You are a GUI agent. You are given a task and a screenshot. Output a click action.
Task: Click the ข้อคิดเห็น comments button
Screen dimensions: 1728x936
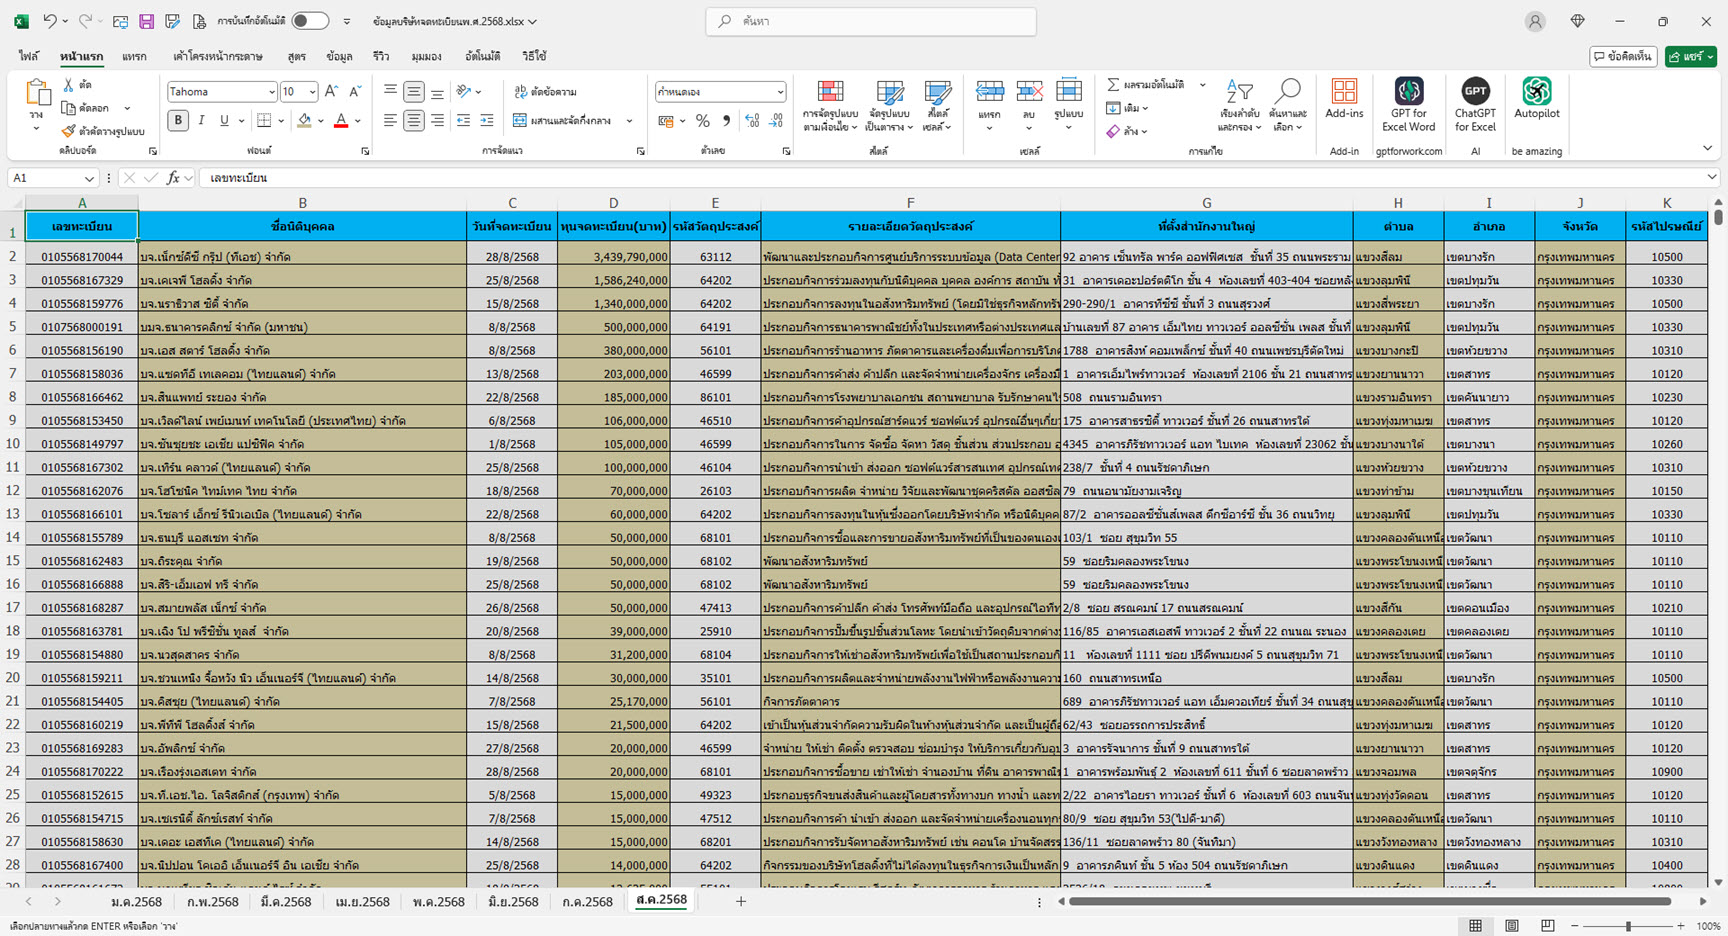click(x=1623, y=57)
